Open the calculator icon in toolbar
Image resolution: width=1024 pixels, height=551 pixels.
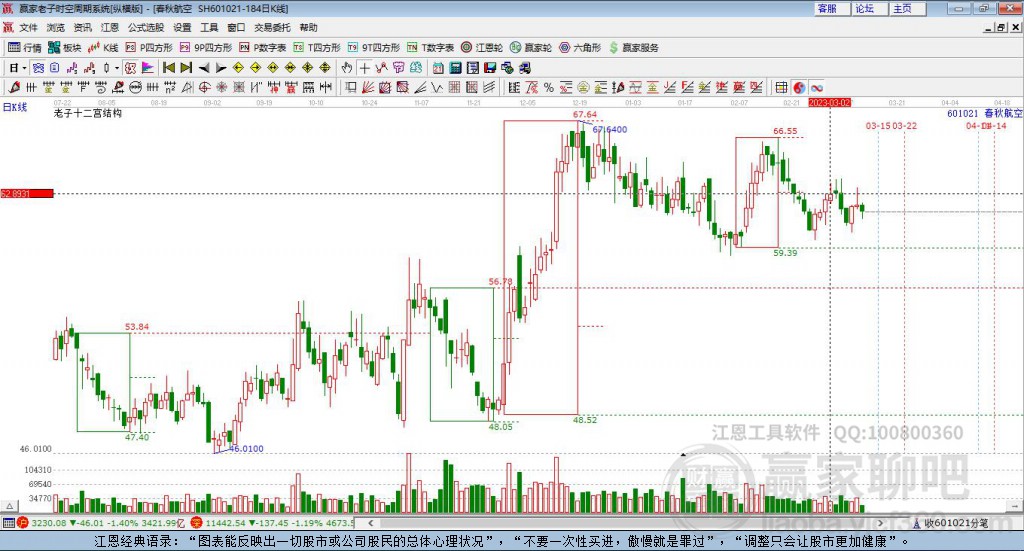[x=455, y=68]
